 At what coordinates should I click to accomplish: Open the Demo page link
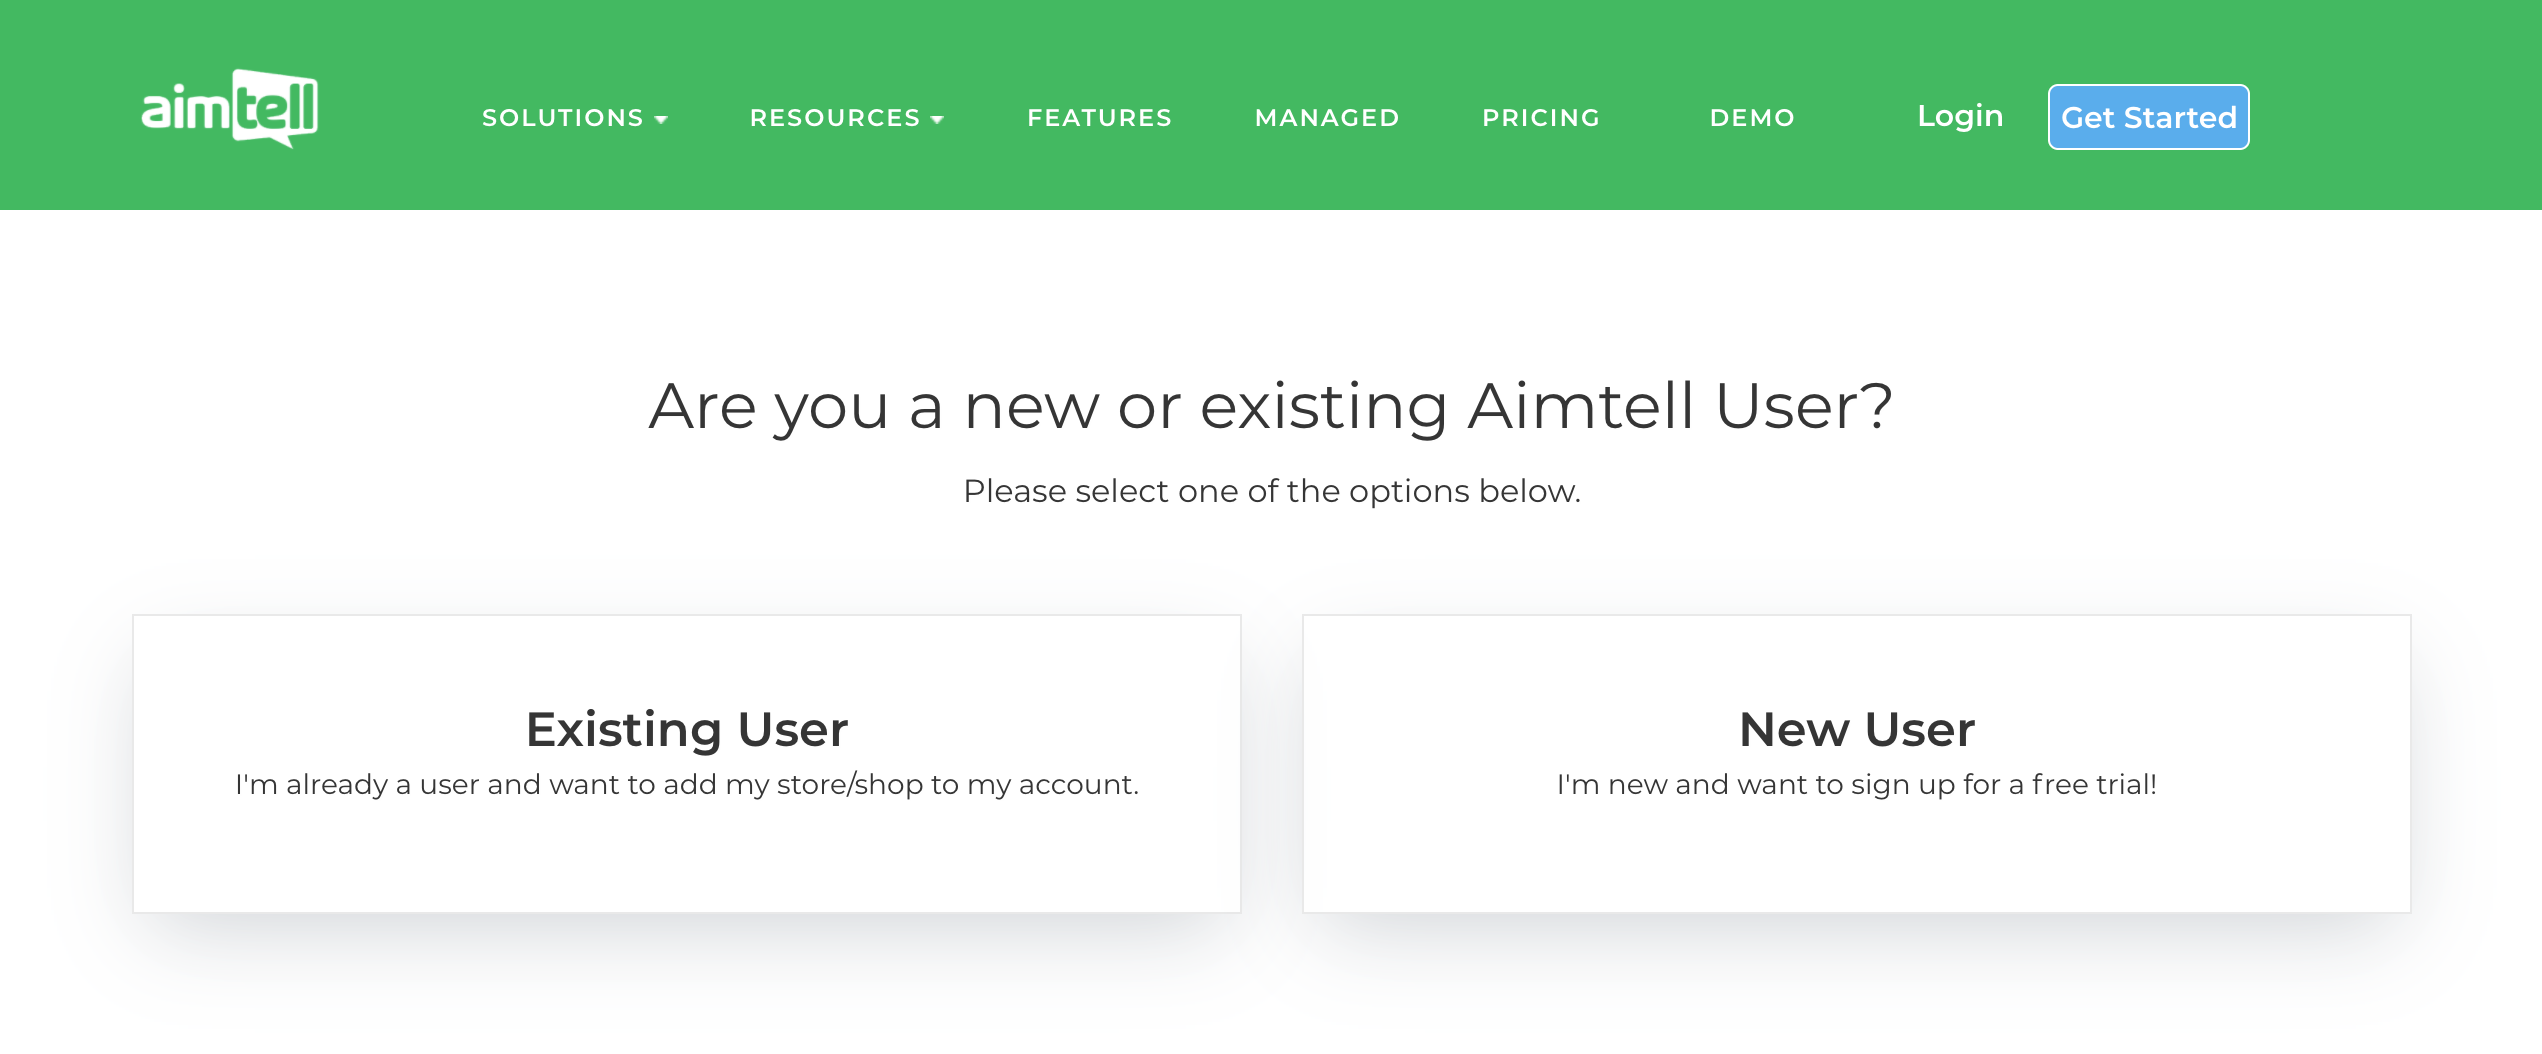coord(1752,118)
